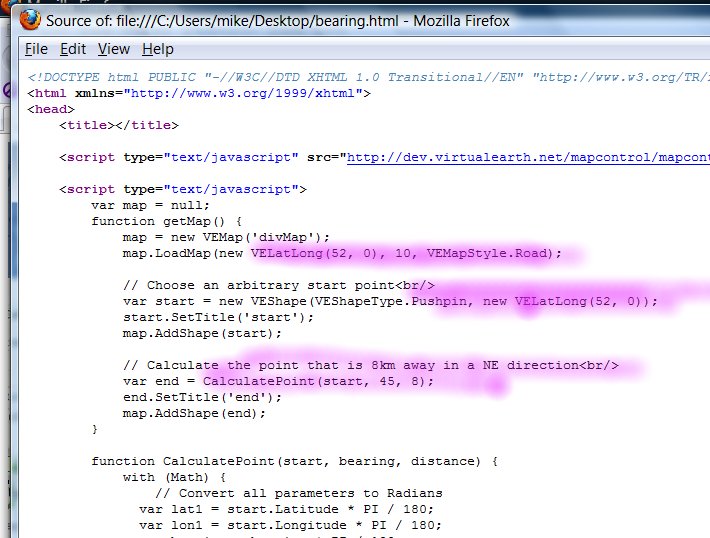Click the <head> tag line

coord(51,109)
